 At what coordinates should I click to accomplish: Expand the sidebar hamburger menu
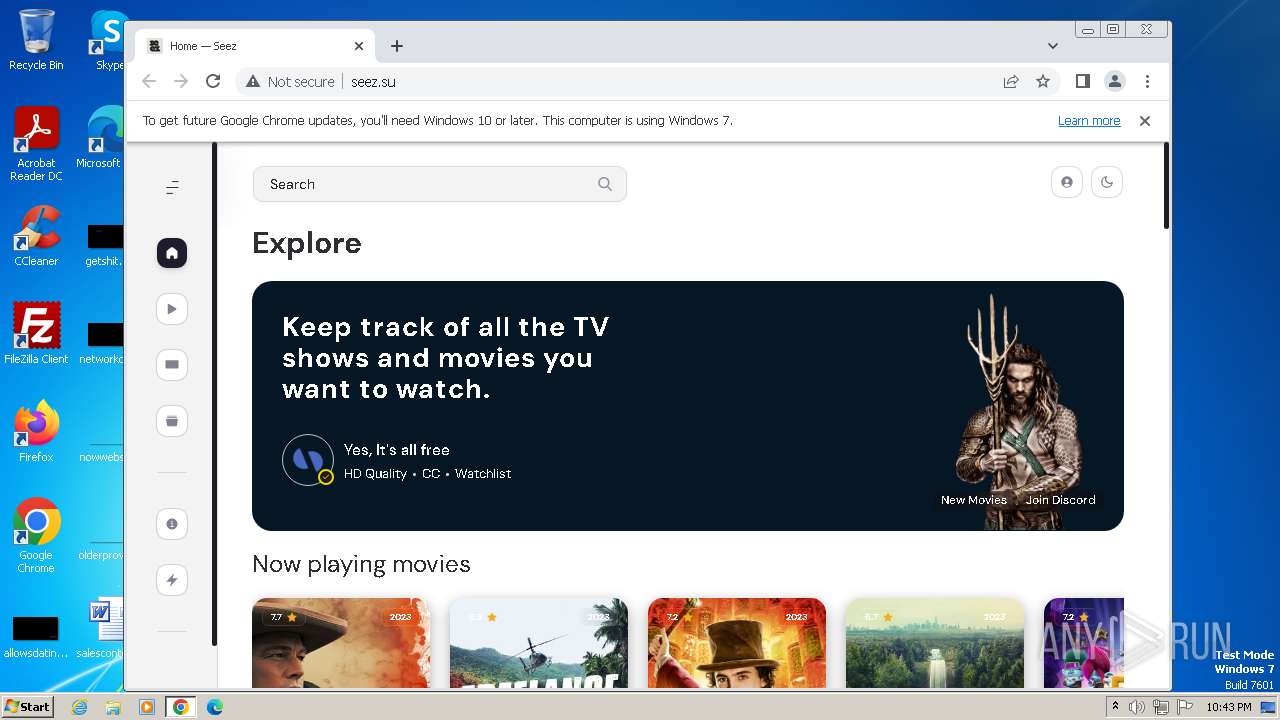172,187
